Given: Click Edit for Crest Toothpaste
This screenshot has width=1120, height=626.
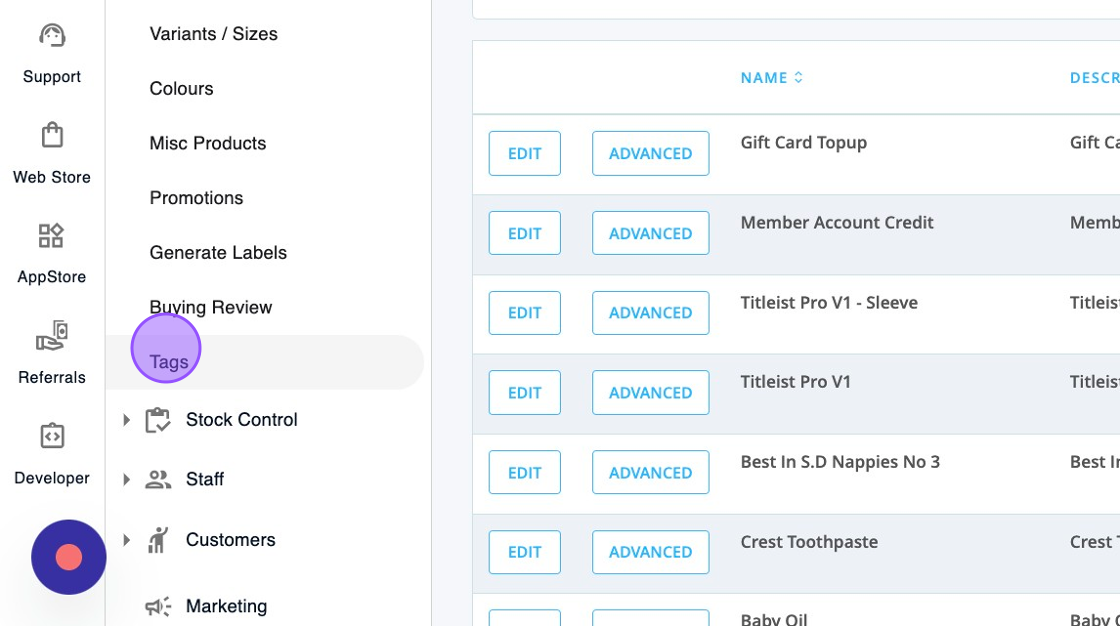Looking at the screenshot, I should pos(524,552).
